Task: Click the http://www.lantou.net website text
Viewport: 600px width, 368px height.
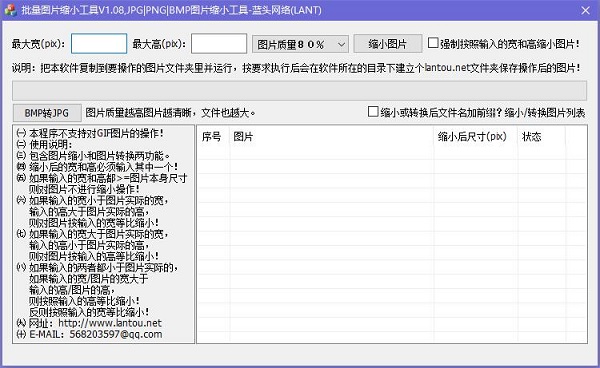Action: click(110, 323)
